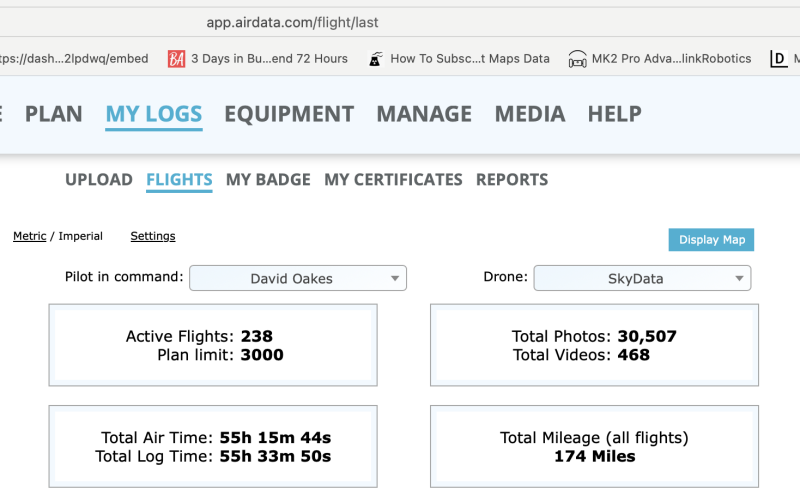
Task: Open the Pilot in command dropdown
Action: tap(298, 278)
